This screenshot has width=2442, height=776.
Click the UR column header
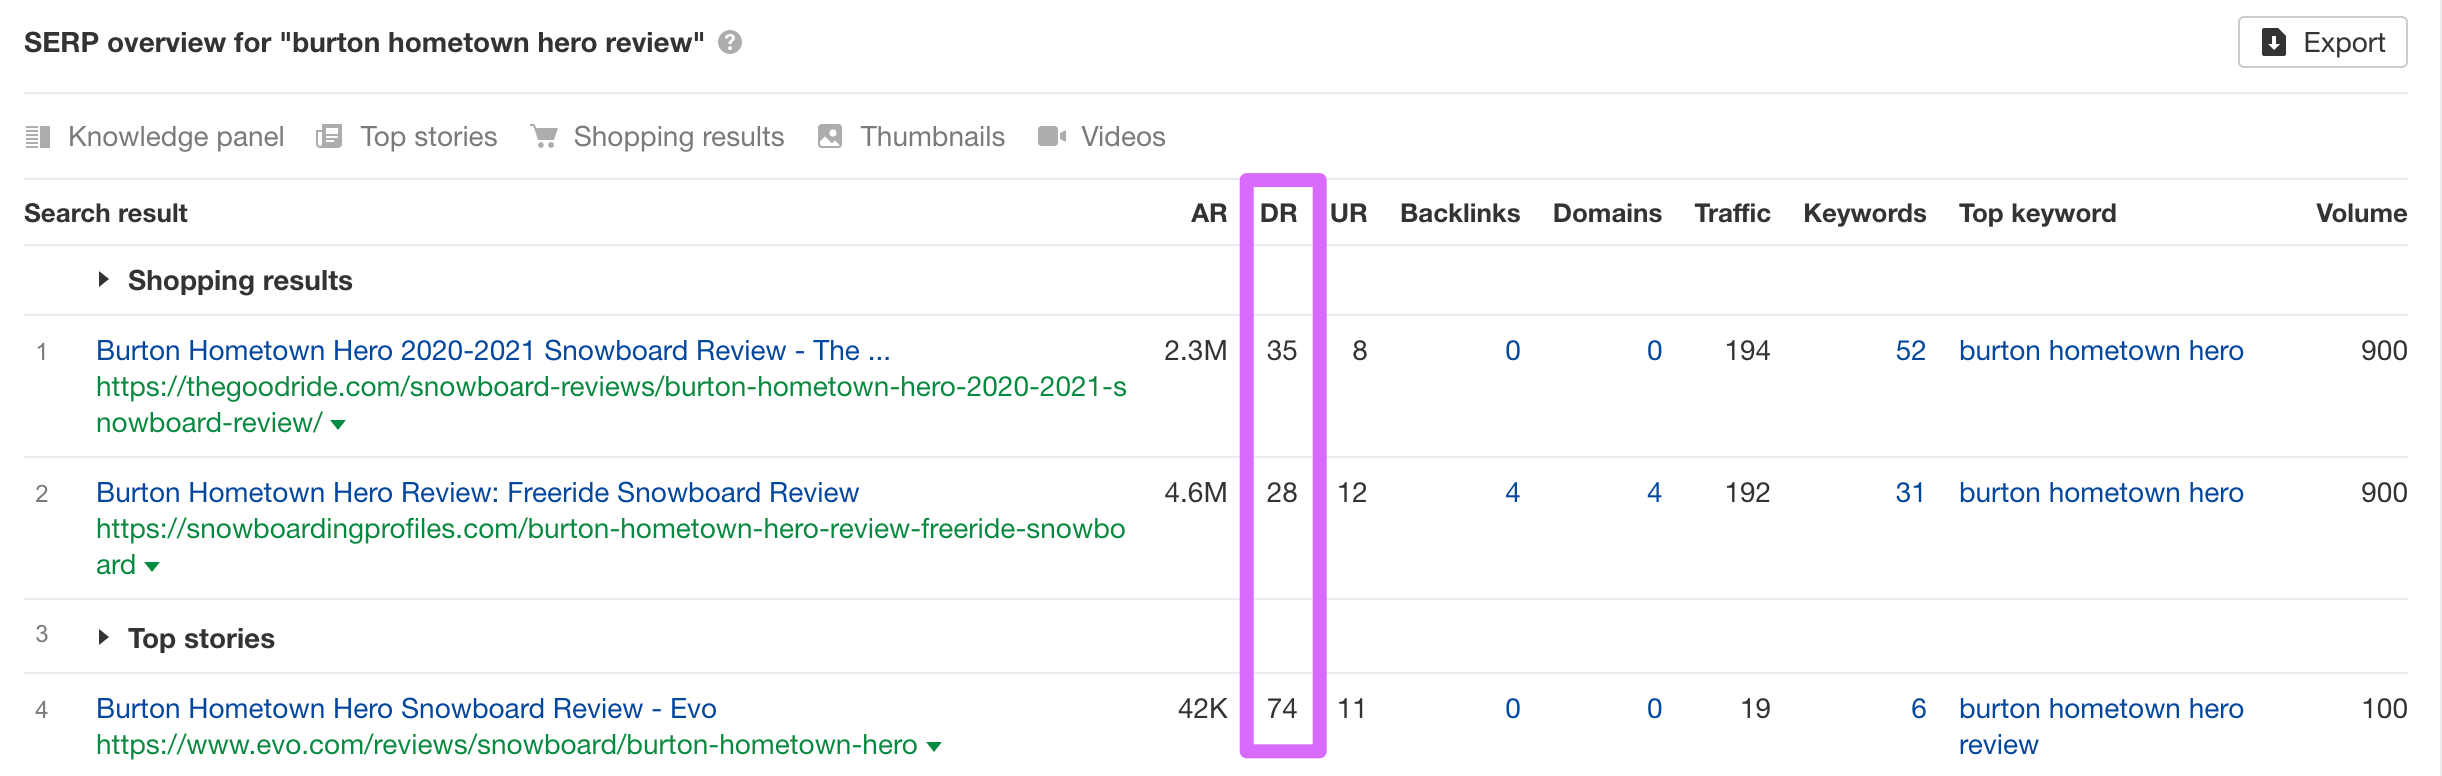tap(1349, 213)
